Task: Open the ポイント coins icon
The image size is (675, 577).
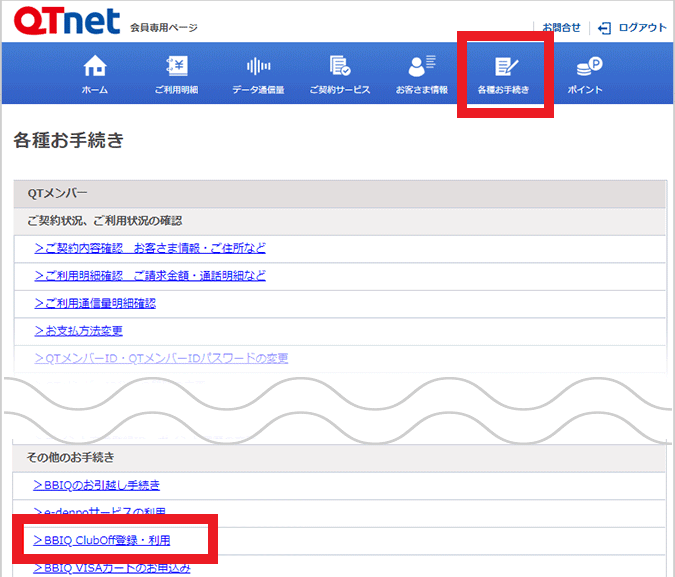Action: coord(589,66)
